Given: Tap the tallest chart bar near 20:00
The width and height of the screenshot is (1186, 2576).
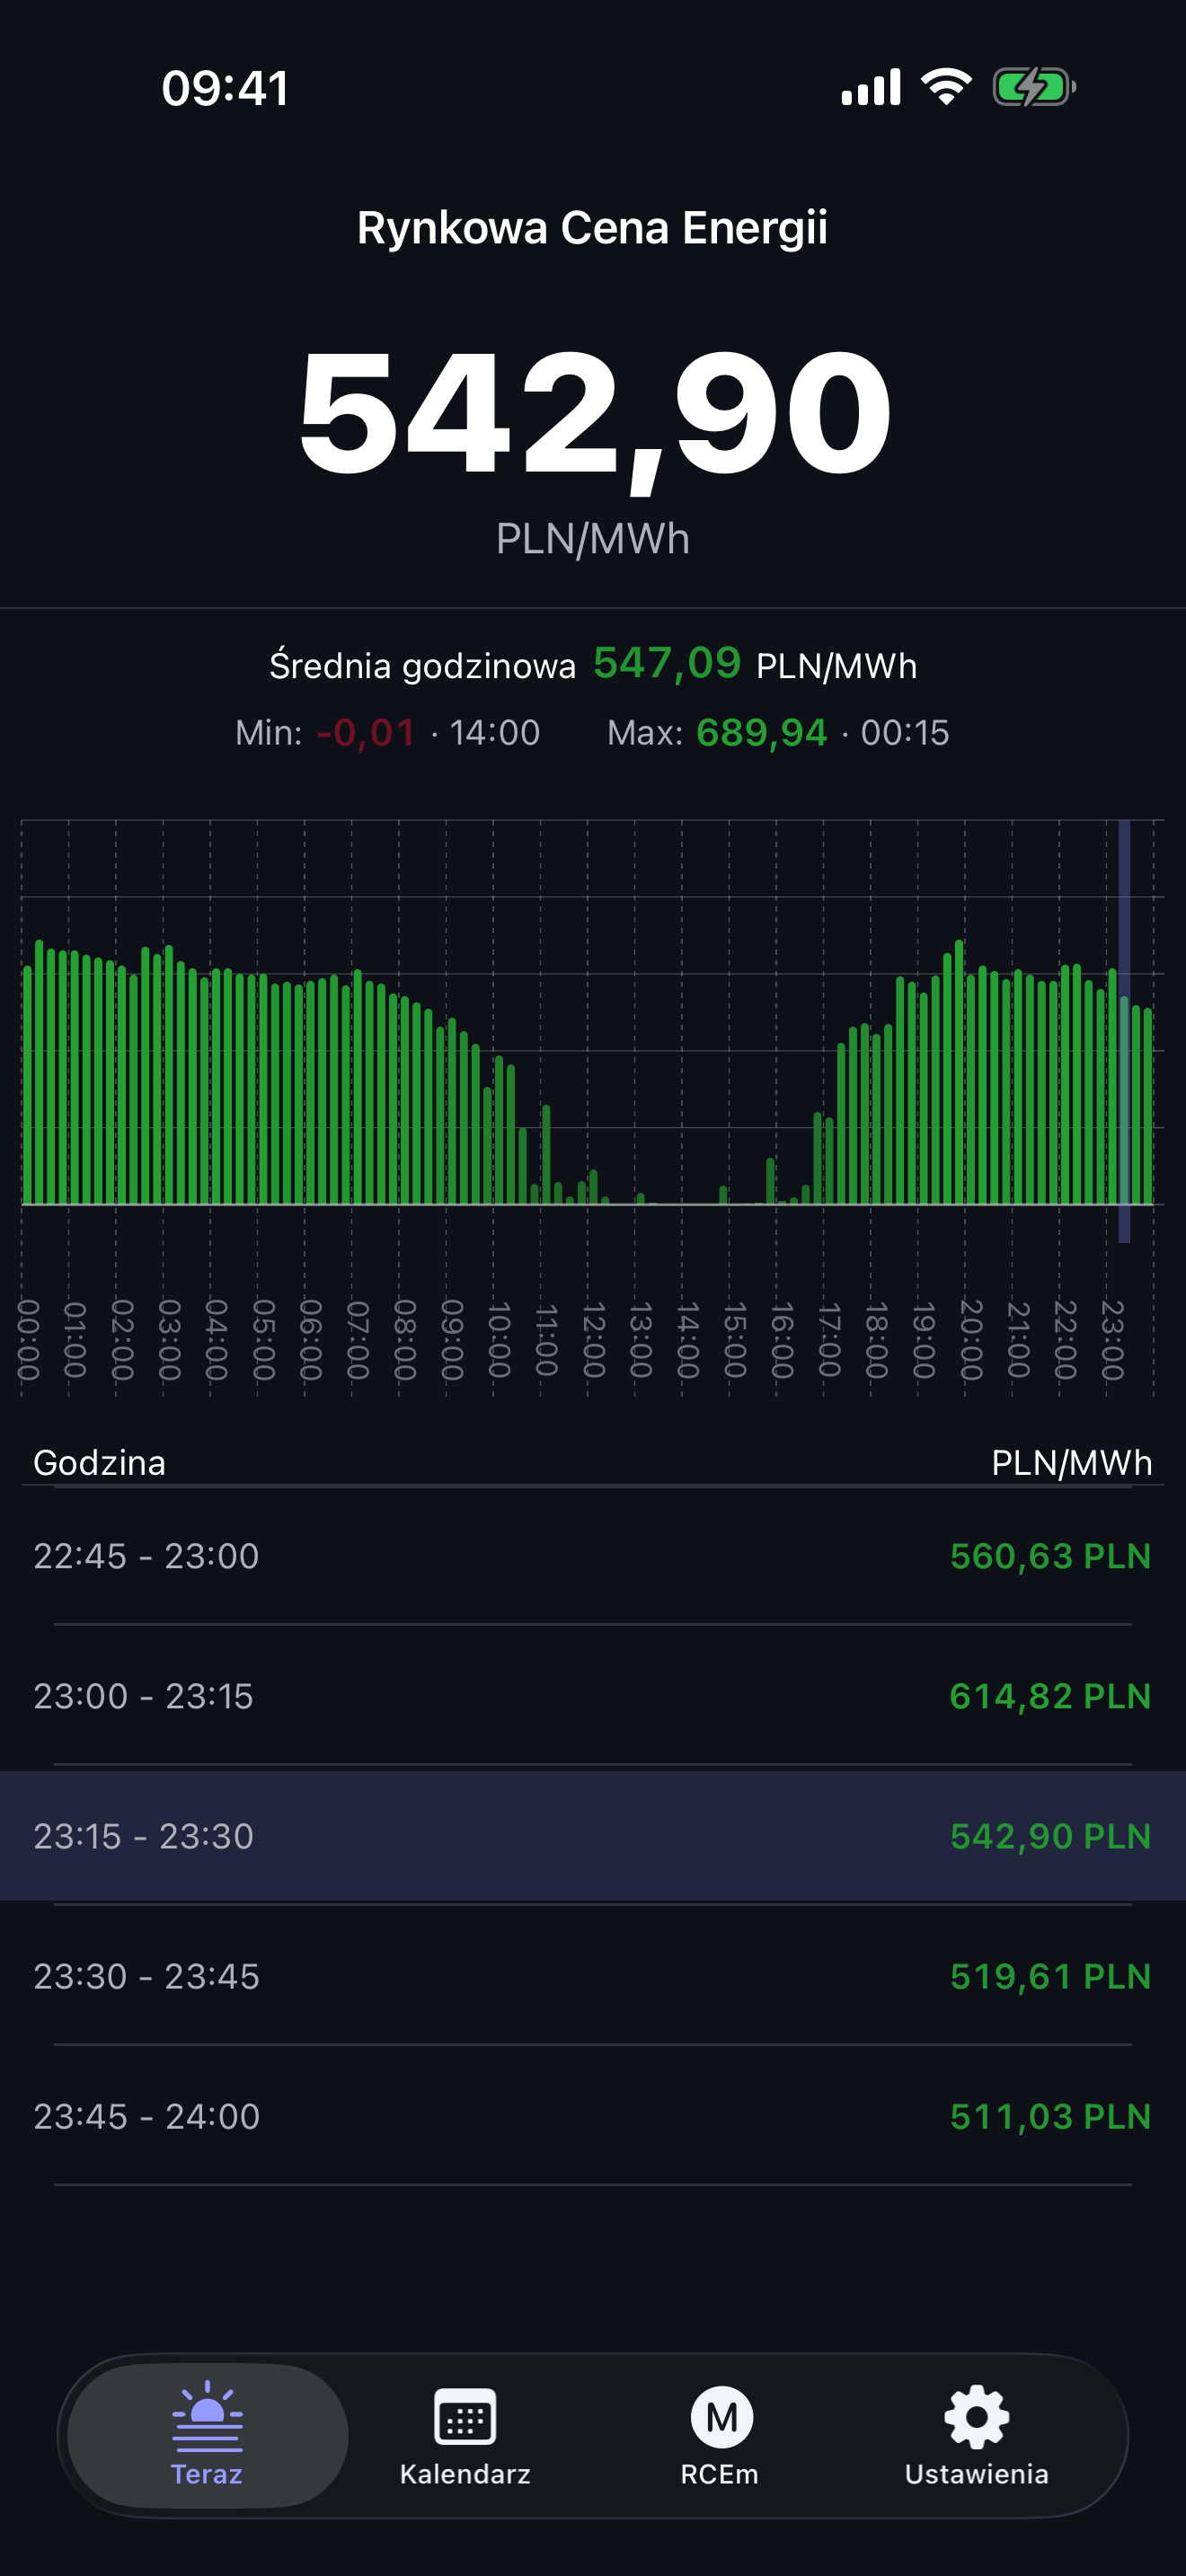Looking at the screenshot, I should point(959,1071).
